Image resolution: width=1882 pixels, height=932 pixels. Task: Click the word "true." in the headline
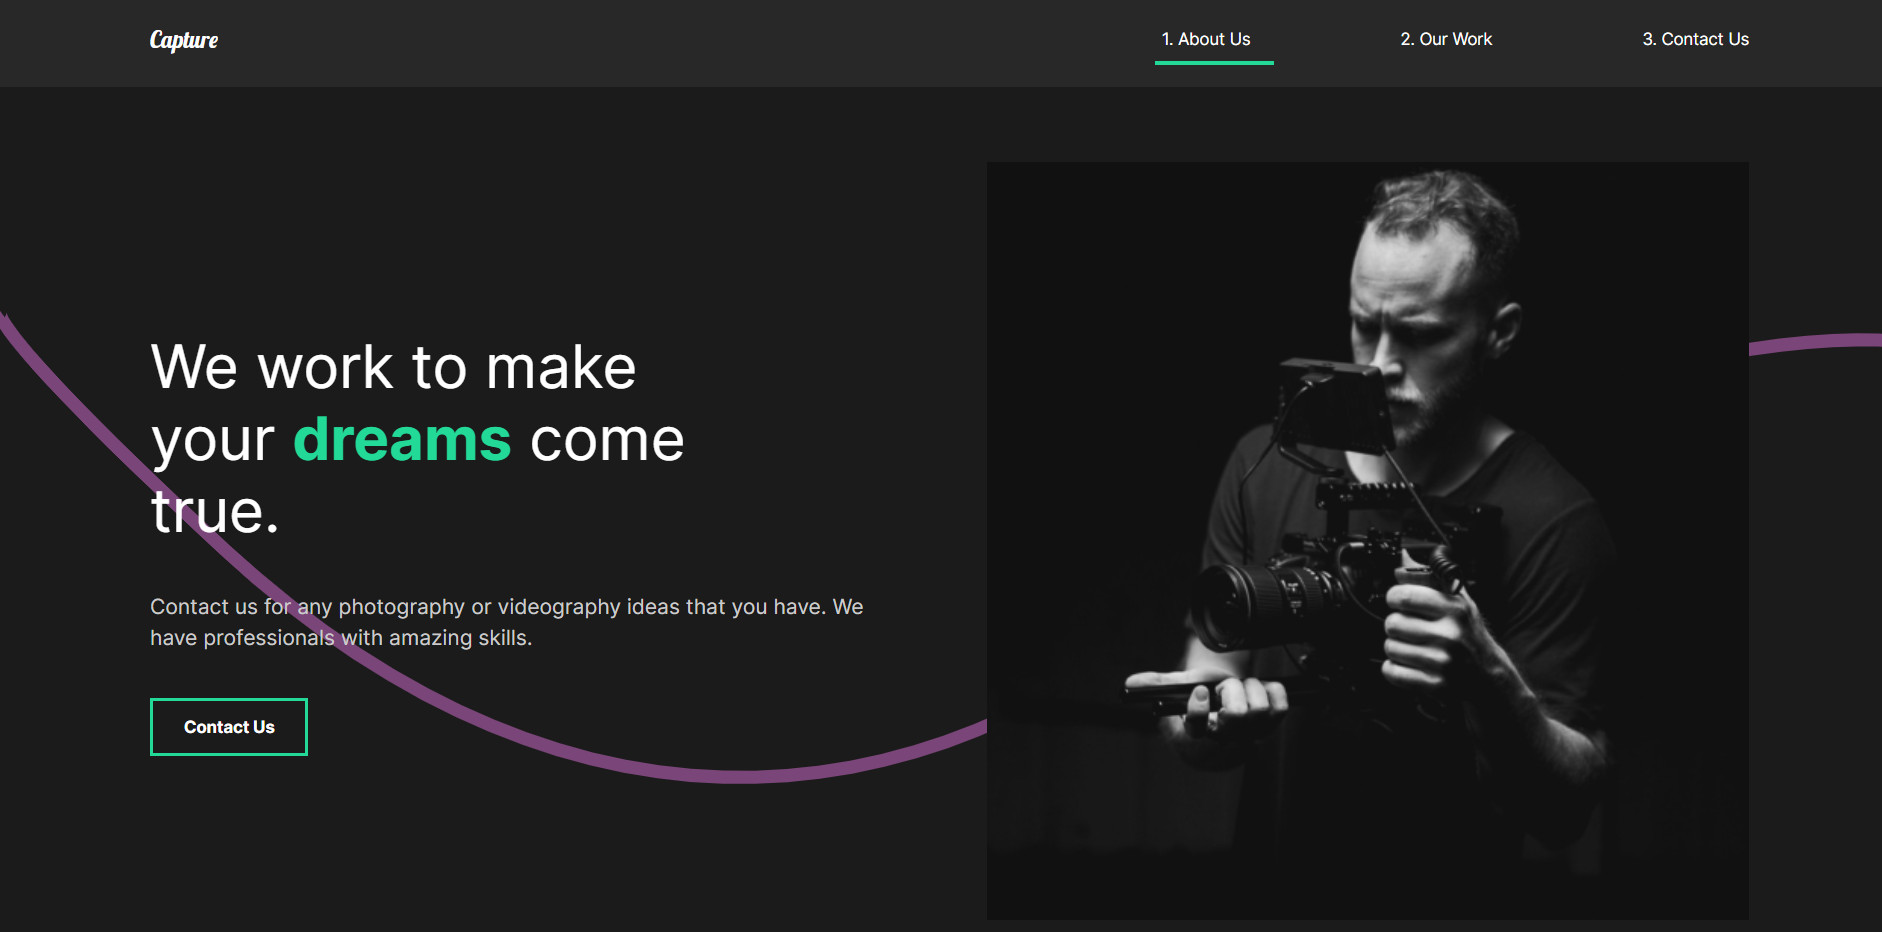click(x=215, y=512)
